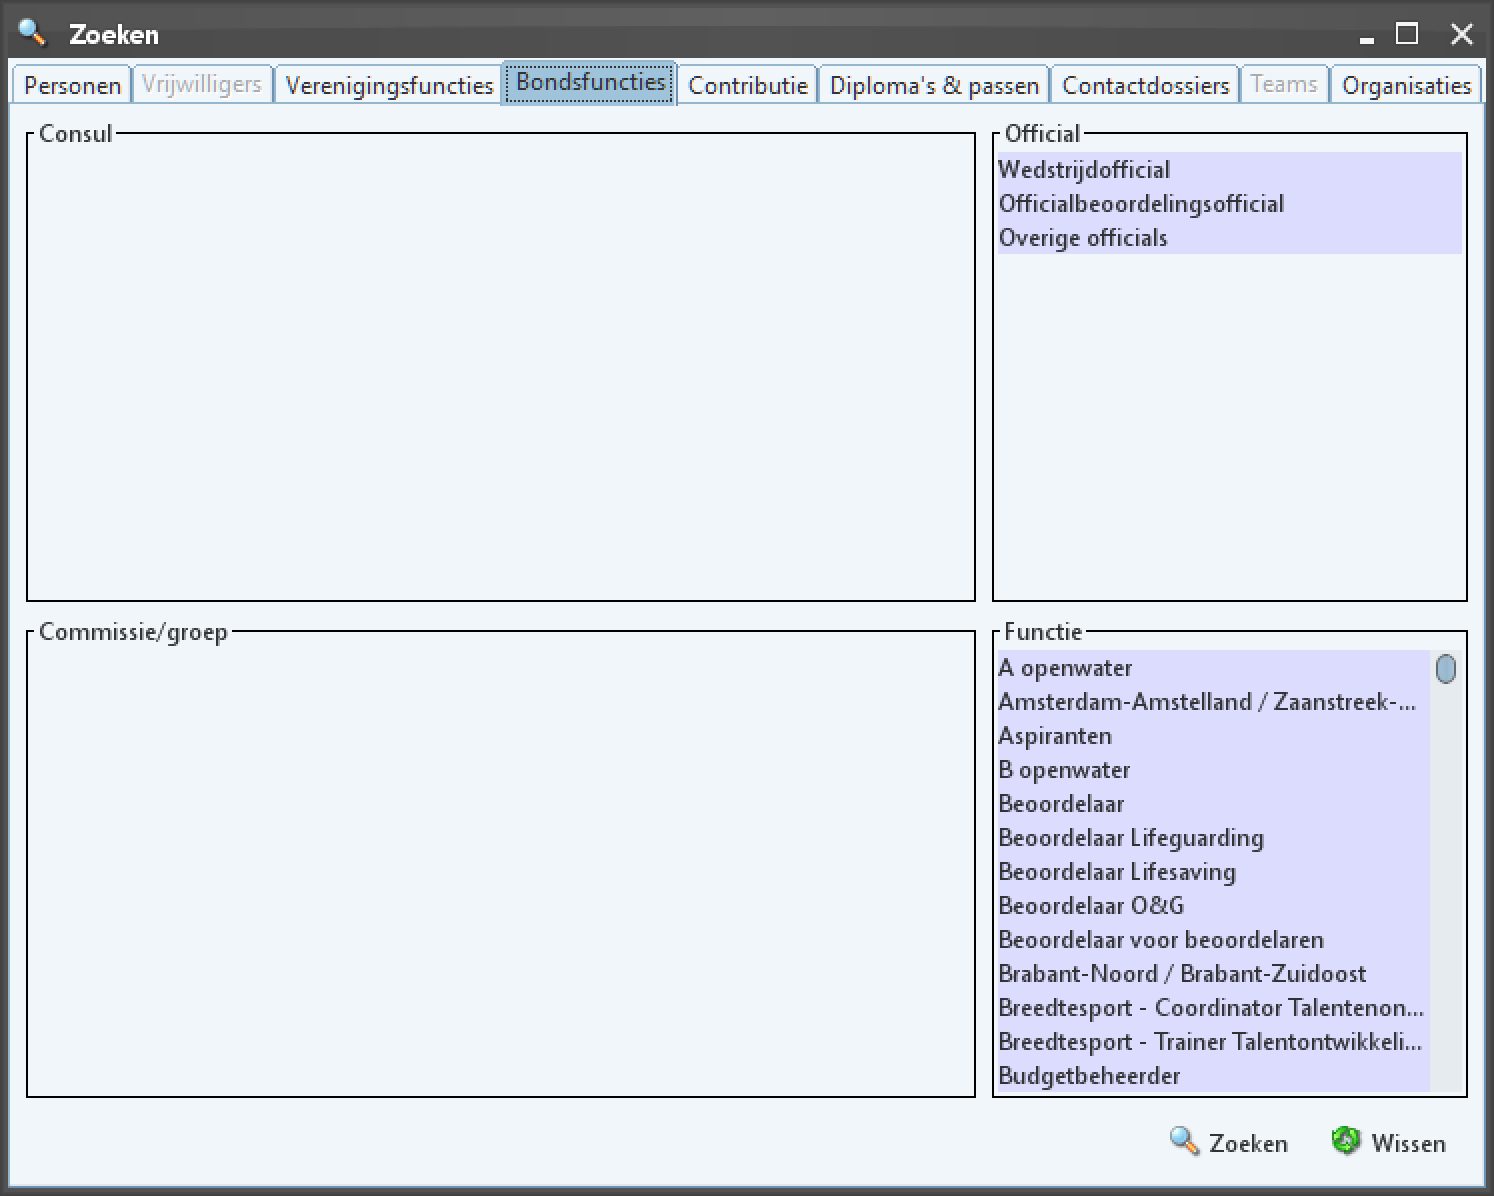This screenshot has width=1494, height=1196.
Task: Select Beoordelaar voor beoordelaren
Action: pyautogui.click(x=1213, y=939)
